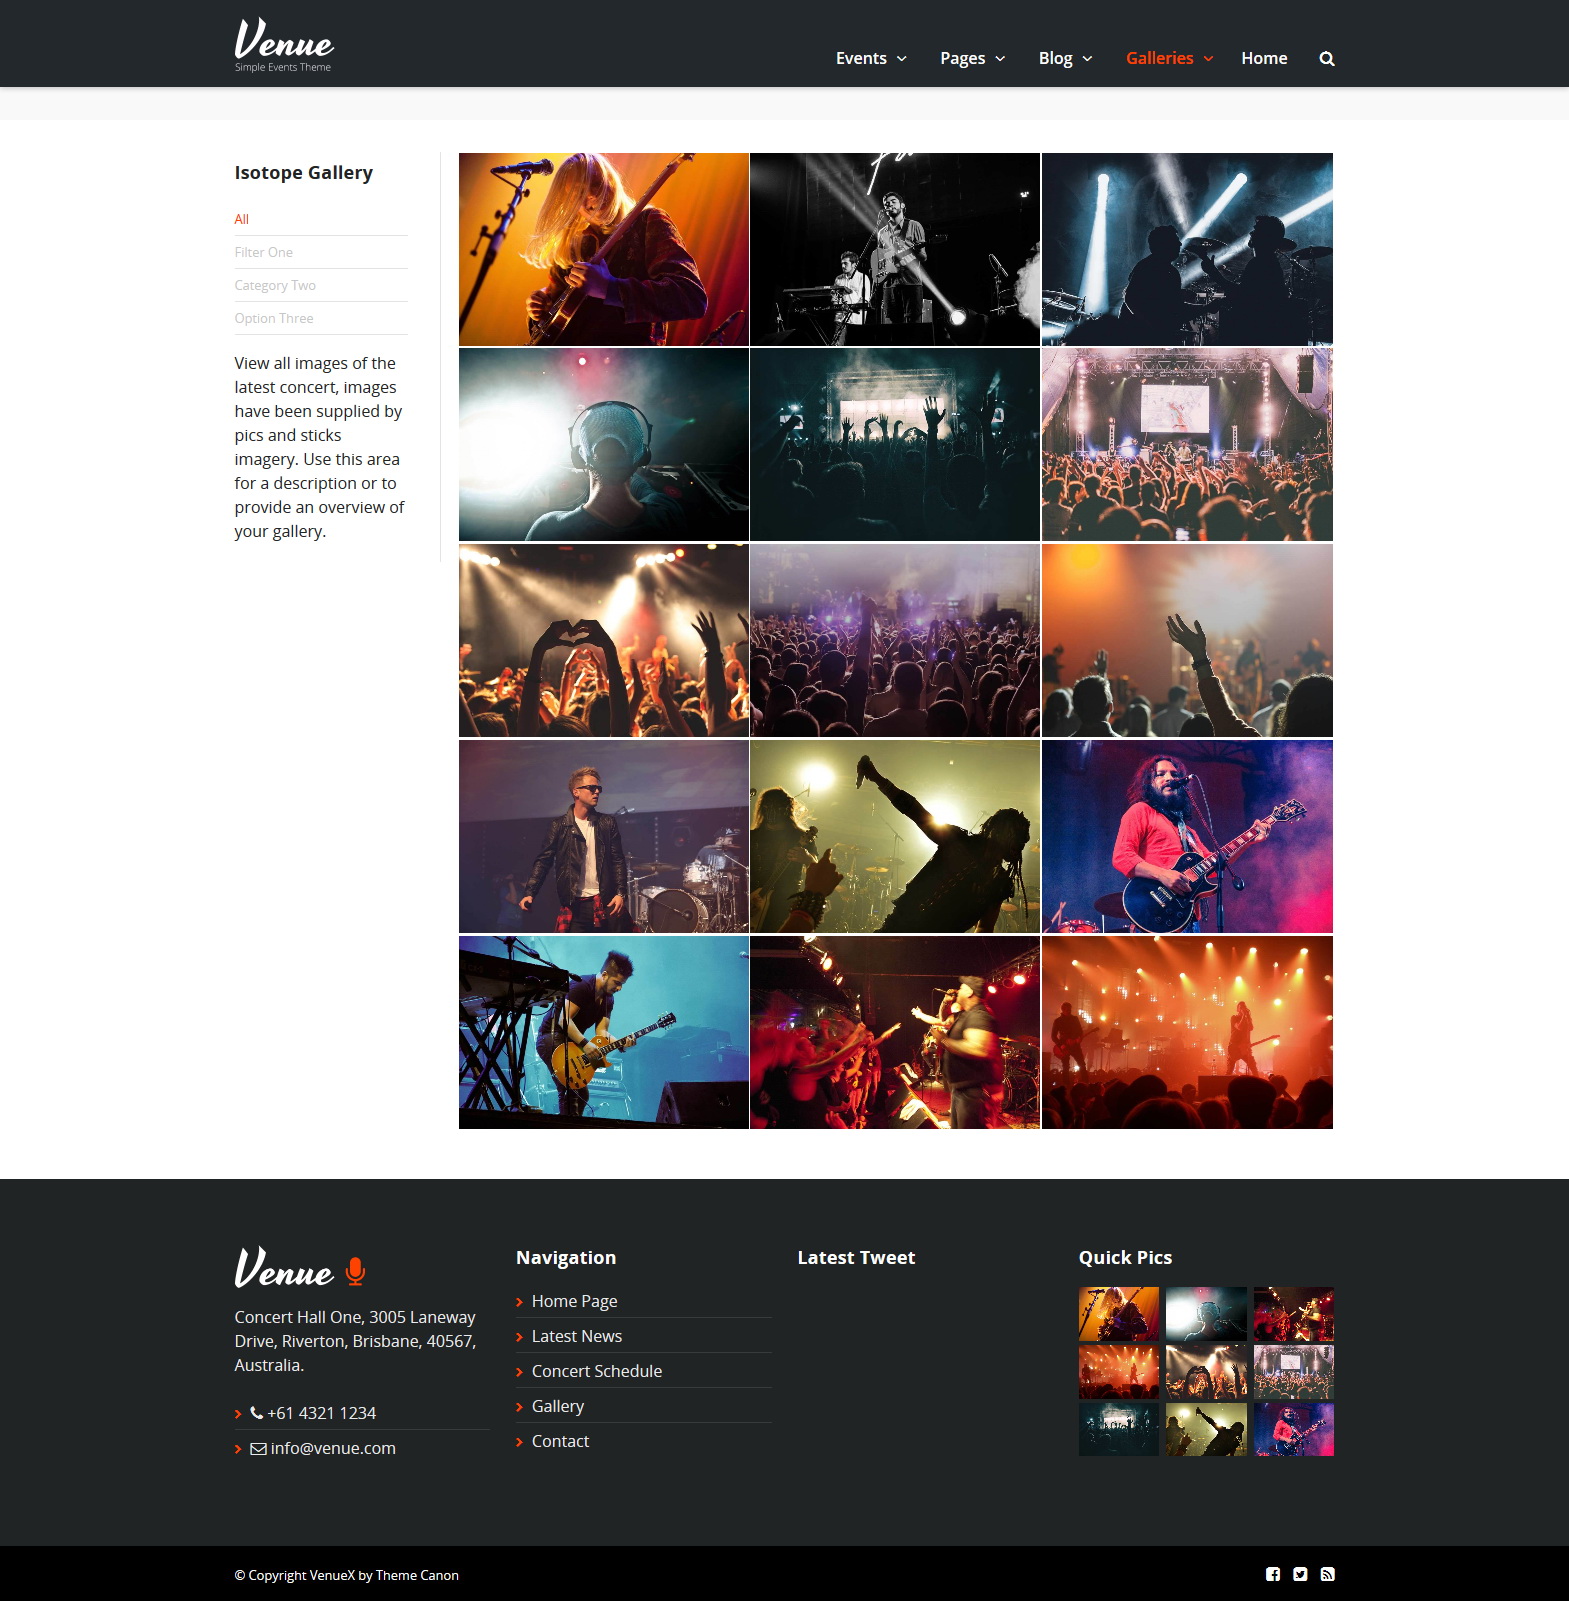Click the +61 4321 1234 phone number
The width and height of the screenshot is (1569, 1601).
pos(321,1413)
